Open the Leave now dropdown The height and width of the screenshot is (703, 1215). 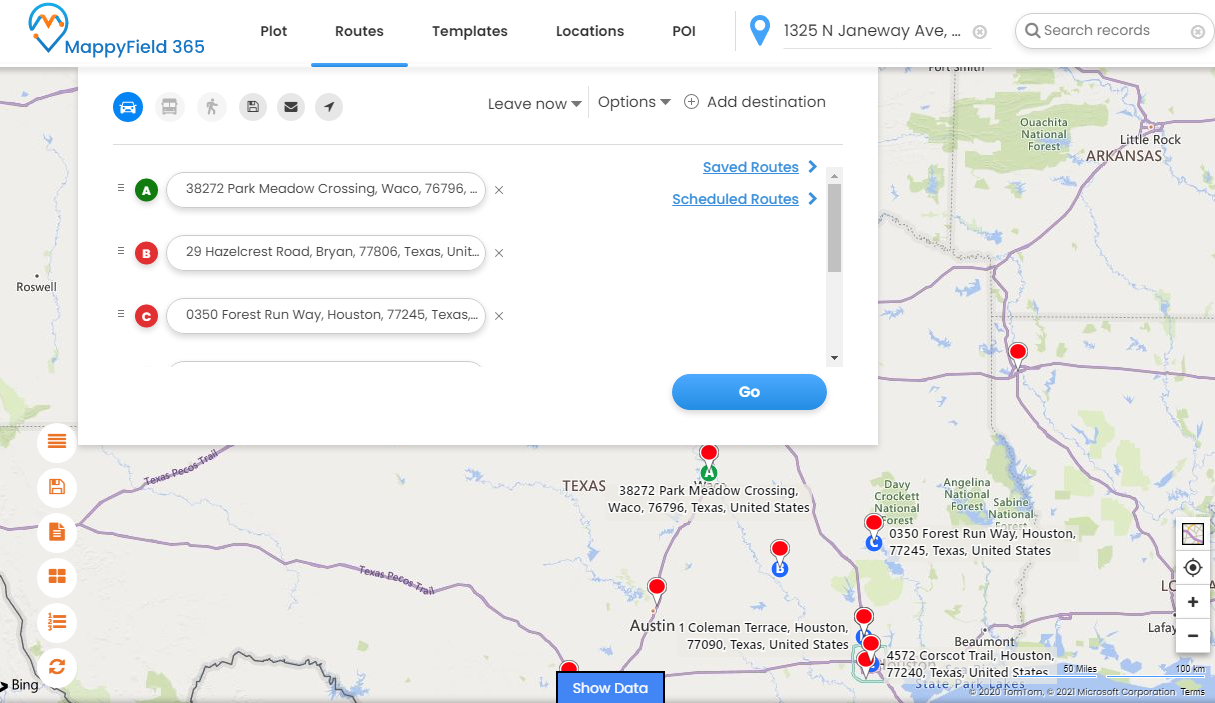[x=534, y=104]
